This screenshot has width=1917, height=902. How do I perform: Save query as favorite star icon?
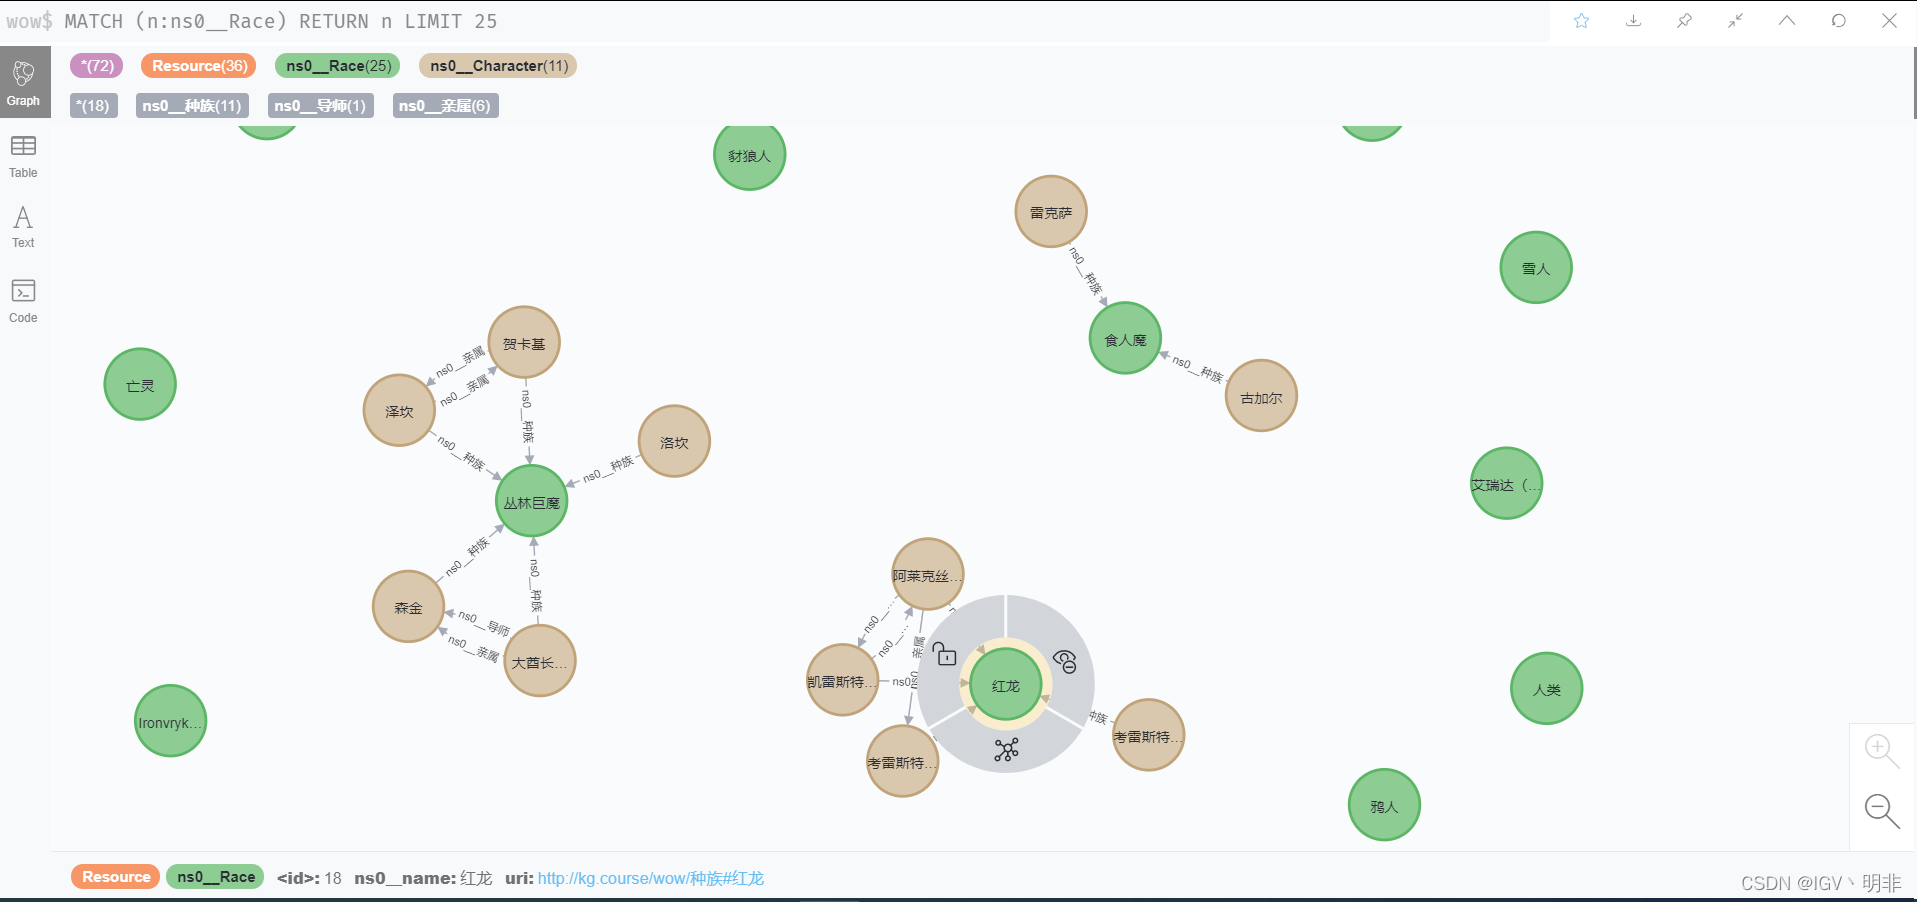(1581, 21)
